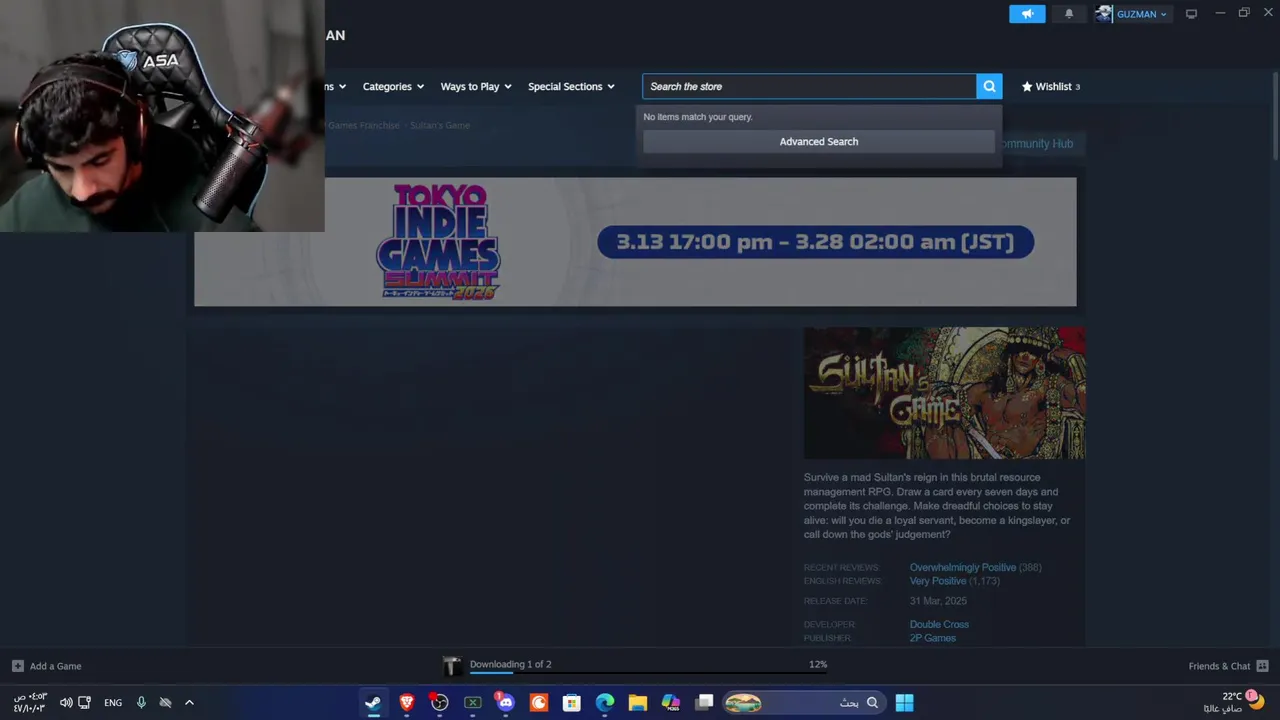Launch Microsoft Edge from taskbar
The width and height of the screenshot is (1280, 720).
click(605, 703)
